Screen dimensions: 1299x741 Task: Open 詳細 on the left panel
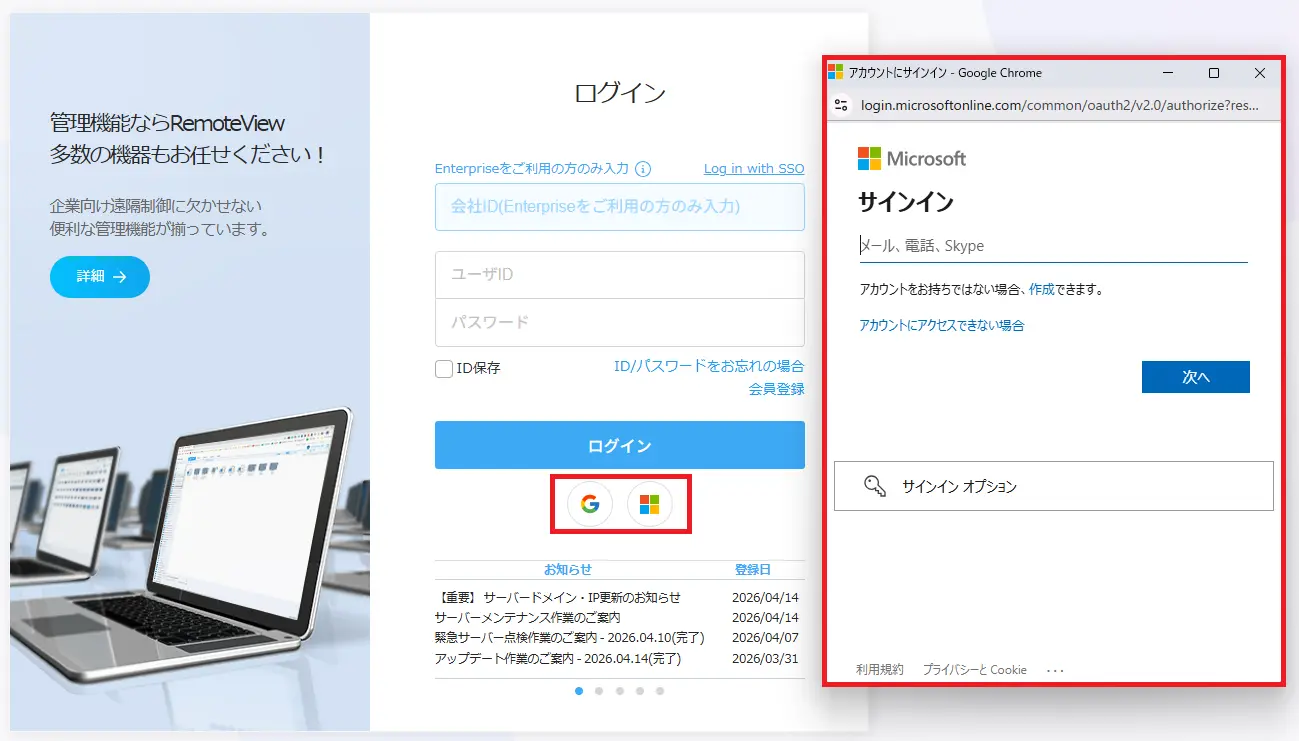click(x=99, y=277)
